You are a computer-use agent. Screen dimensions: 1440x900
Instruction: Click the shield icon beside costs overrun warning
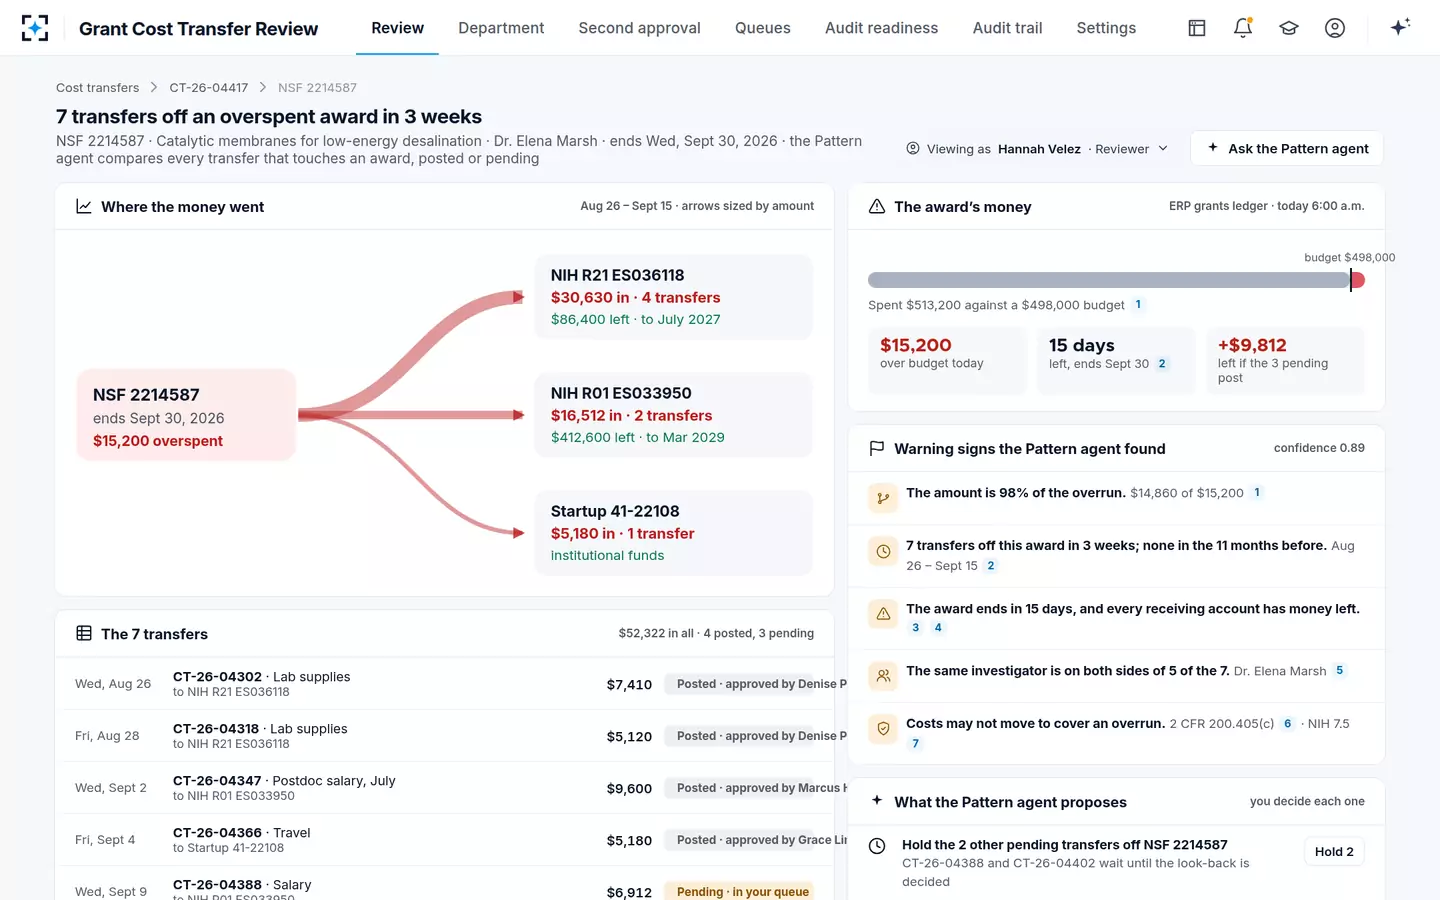point(883,729)
